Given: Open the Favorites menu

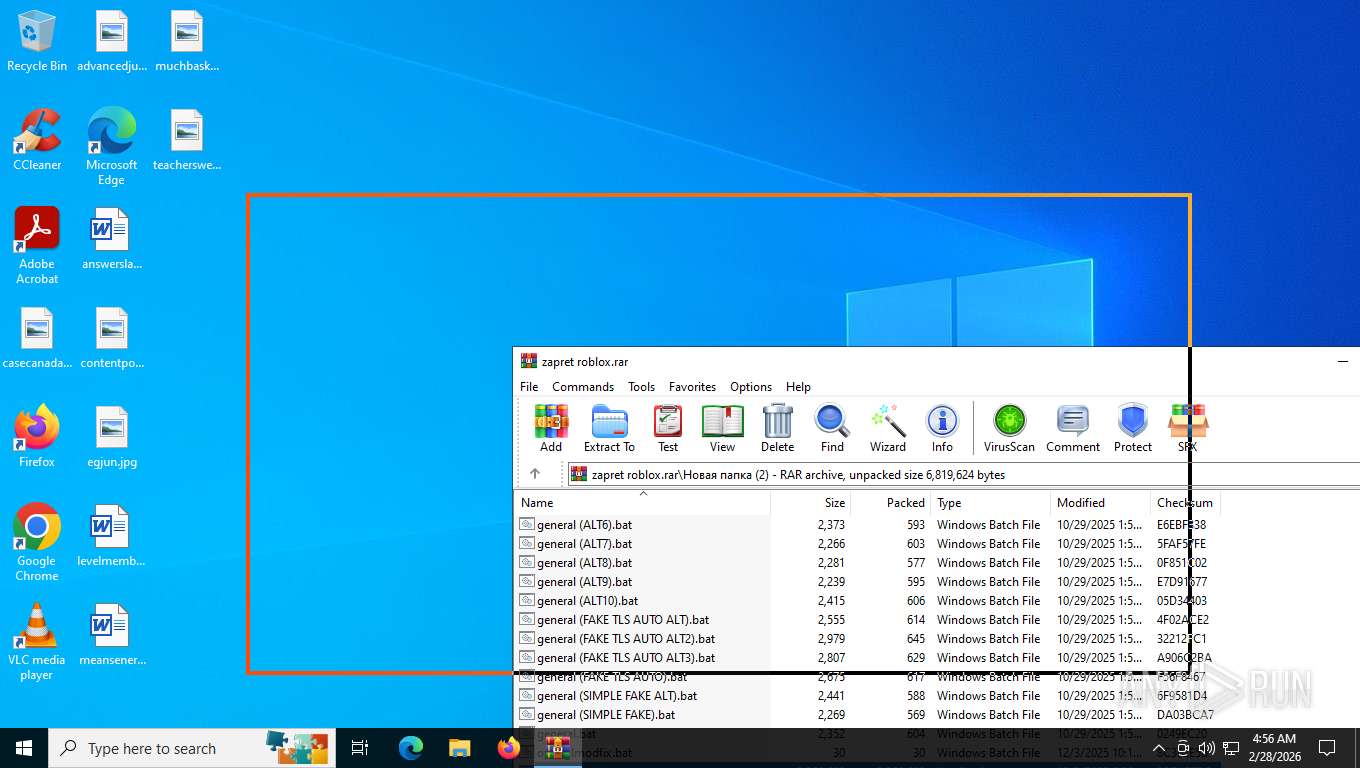Looking at the screenshot, I should 692,387.
